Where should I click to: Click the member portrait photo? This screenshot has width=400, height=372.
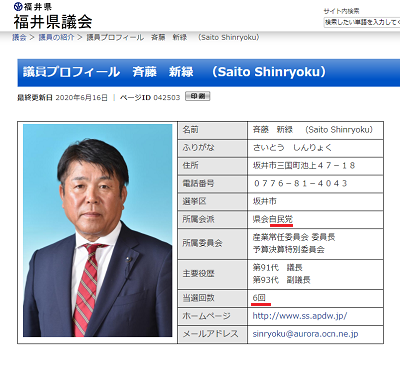97,230
